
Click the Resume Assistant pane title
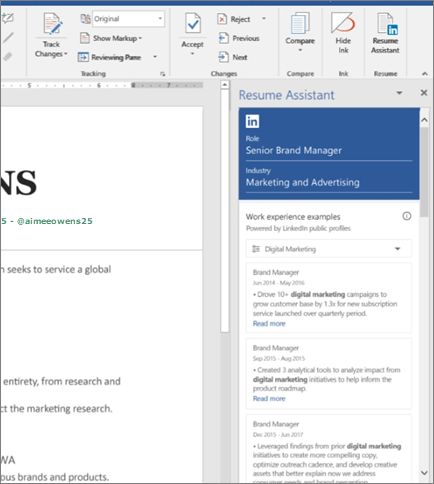click(287, 95)
